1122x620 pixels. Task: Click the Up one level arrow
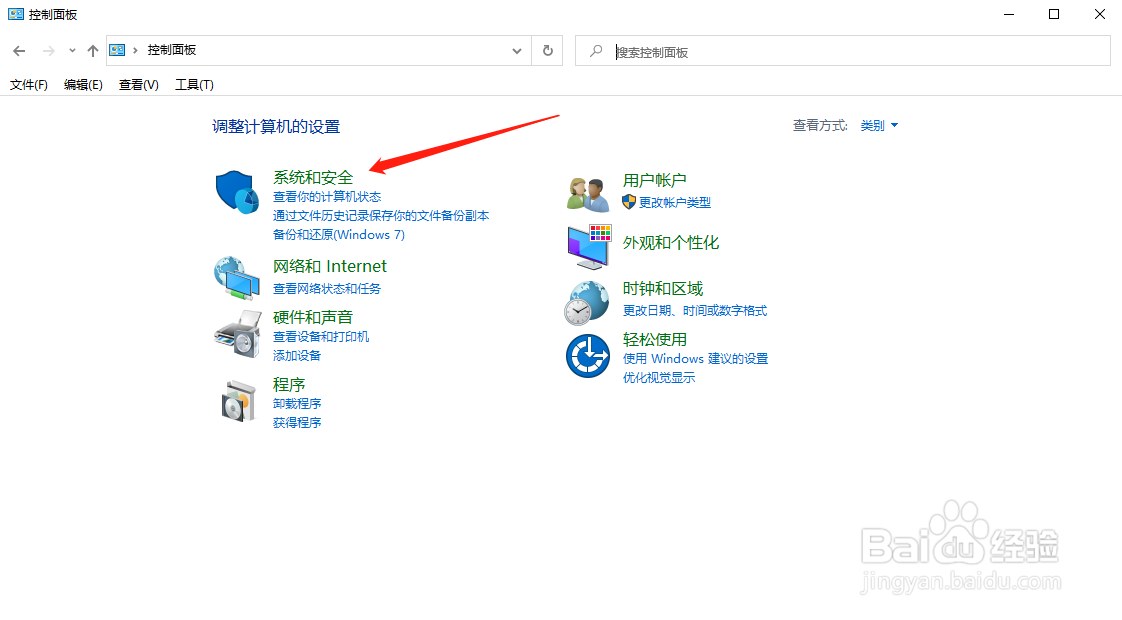coord(92,51)
